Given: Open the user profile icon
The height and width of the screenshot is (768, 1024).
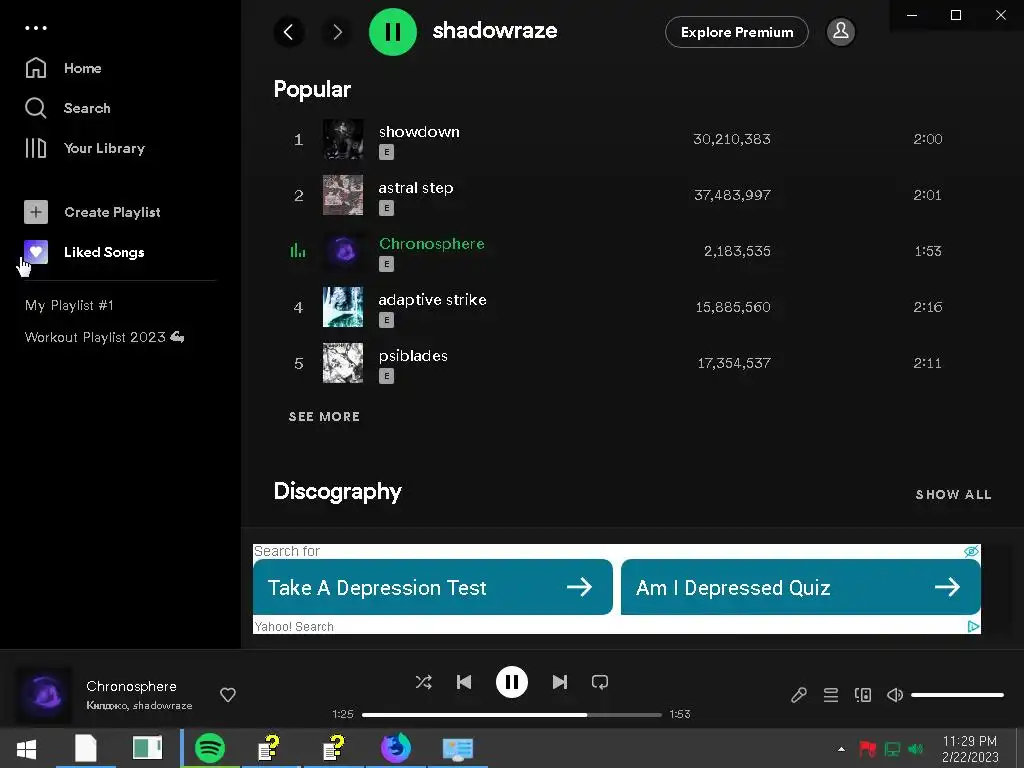Looking at the screenshot, I should (x=840, y=31).
